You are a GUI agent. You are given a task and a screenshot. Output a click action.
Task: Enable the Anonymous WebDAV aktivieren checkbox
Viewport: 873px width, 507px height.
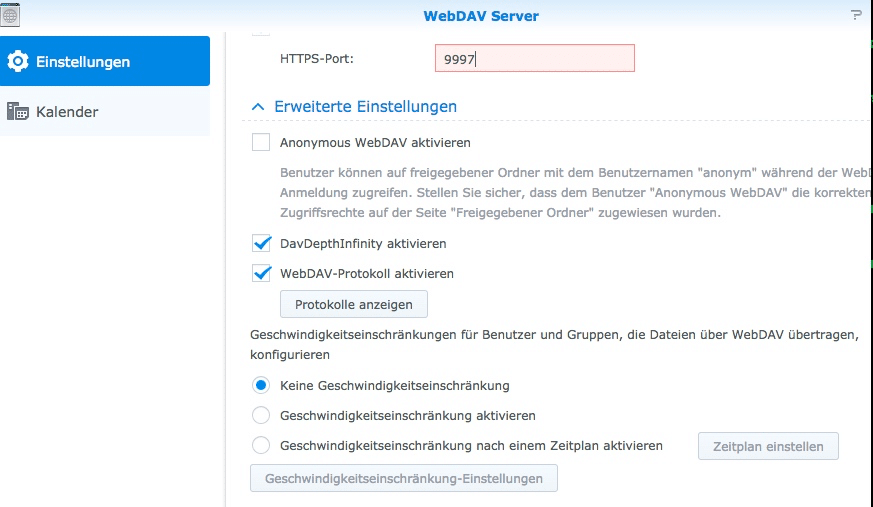click(x=261, y=143)
